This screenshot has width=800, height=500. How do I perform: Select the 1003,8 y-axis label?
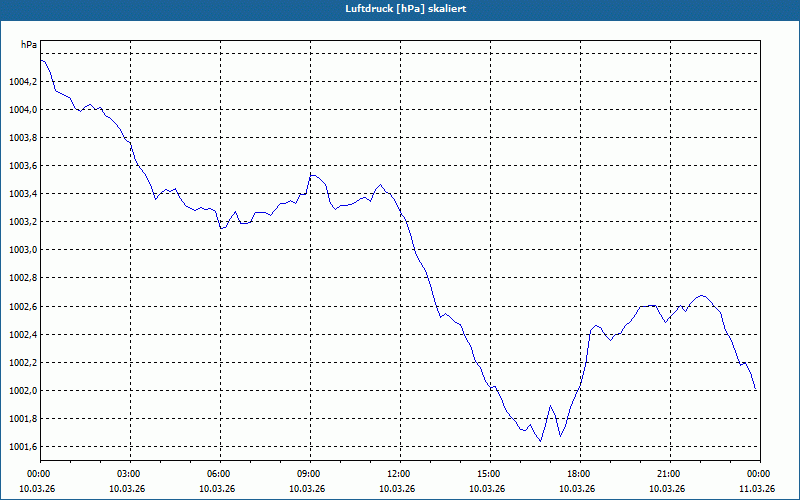(x=23, y=138)
